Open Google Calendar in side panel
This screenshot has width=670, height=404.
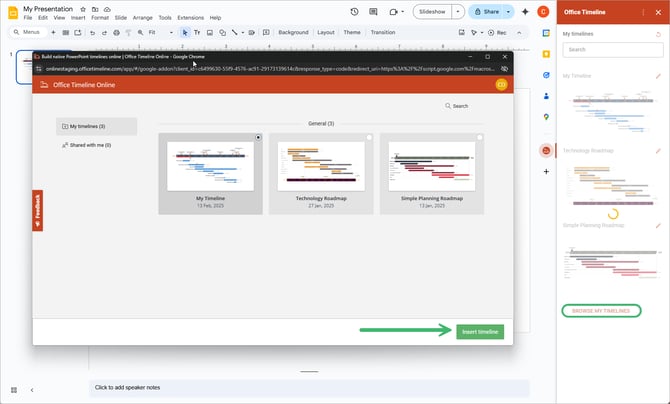[546, 33]
